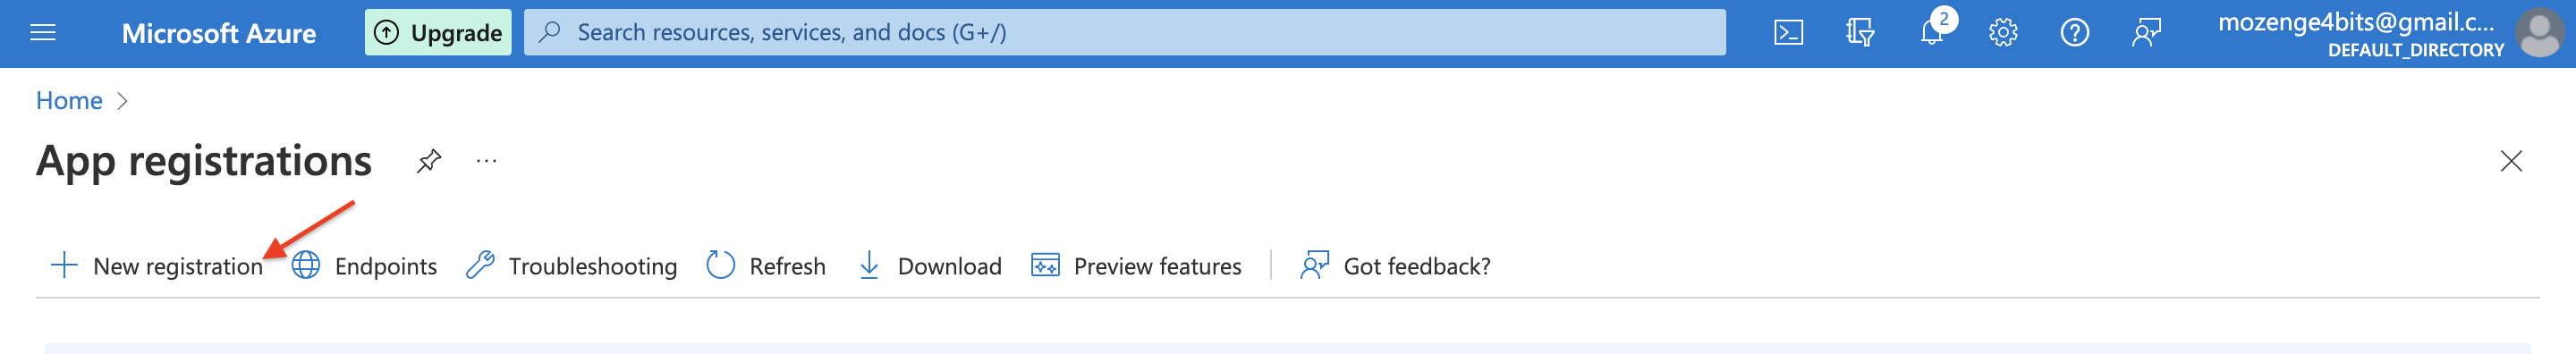Open the notifications bell
Screen dimensions: 2576x354
[1932, 33]
